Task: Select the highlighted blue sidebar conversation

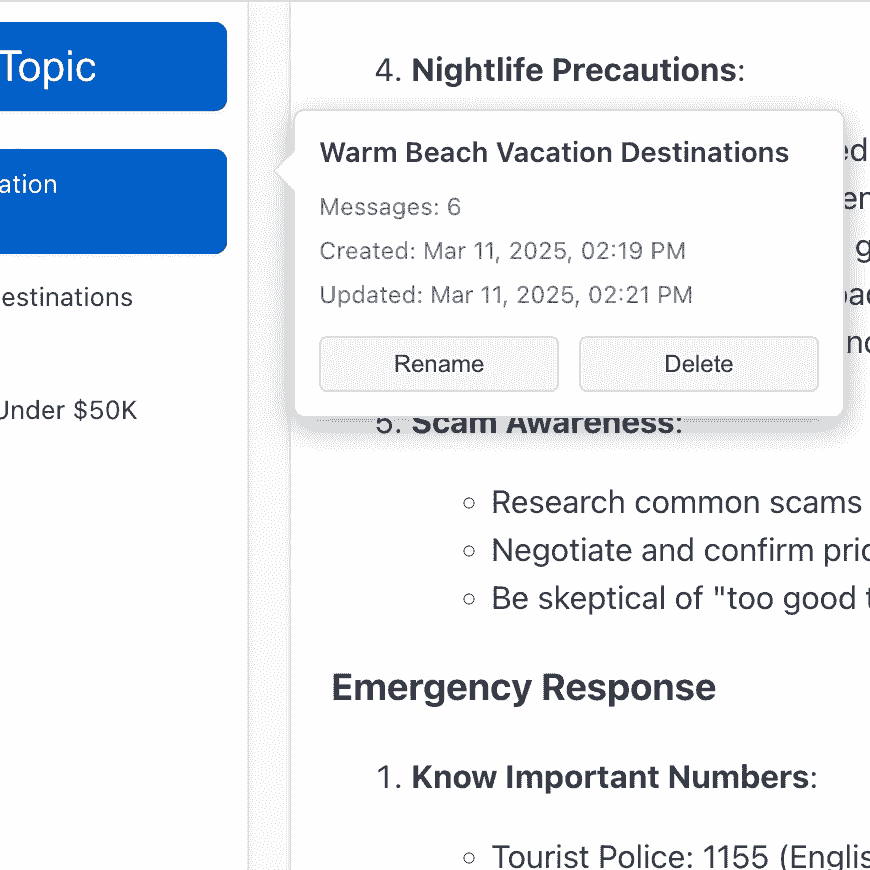Action: tap(110, 201)
